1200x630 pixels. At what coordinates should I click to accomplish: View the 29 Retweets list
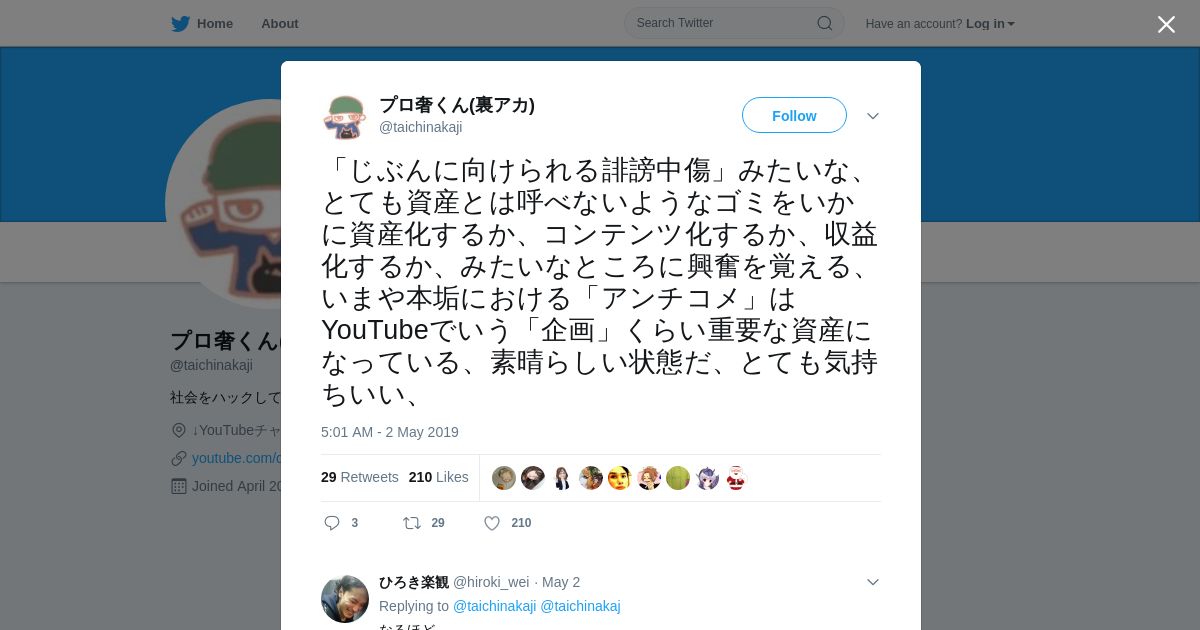(360, 477)
